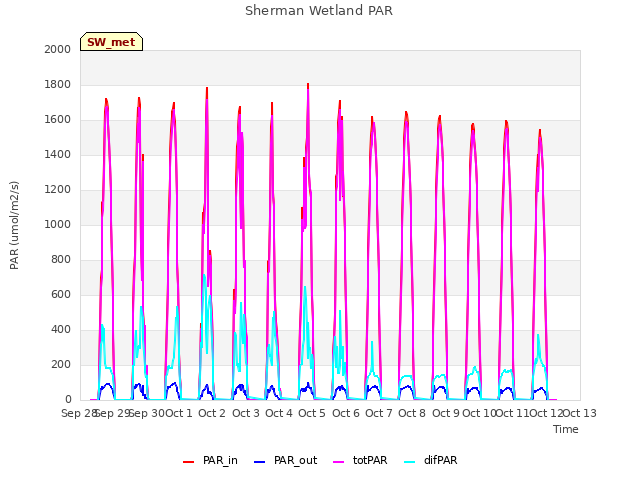This screenshot has height=480, width=640.
Task: Toggle the PAR_in legend entry
Action: tap(211, 460)
